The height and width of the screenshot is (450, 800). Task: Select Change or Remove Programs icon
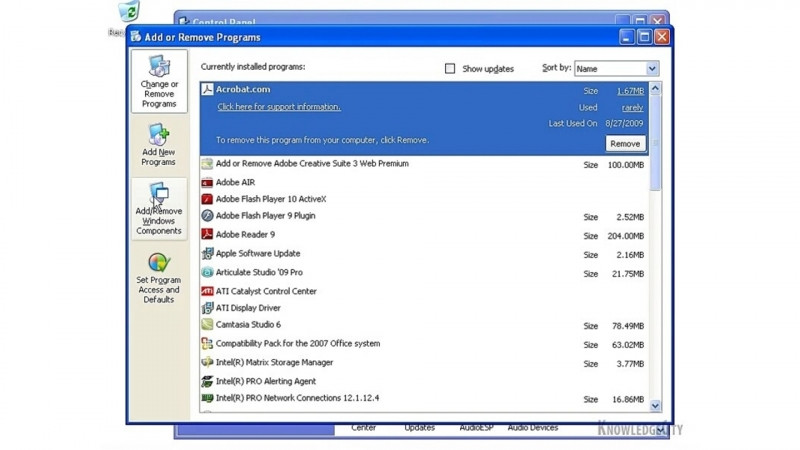[159, 66]
